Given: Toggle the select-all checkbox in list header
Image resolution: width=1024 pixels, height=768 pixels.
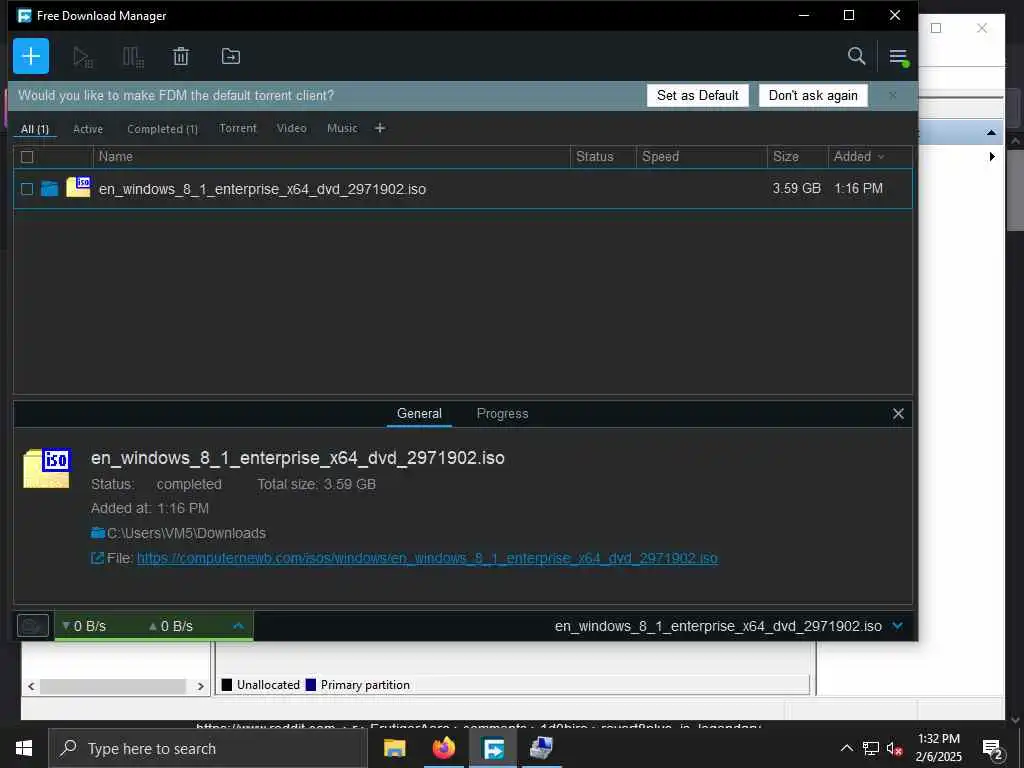Looking at the screenshot, I should [27, 157].
